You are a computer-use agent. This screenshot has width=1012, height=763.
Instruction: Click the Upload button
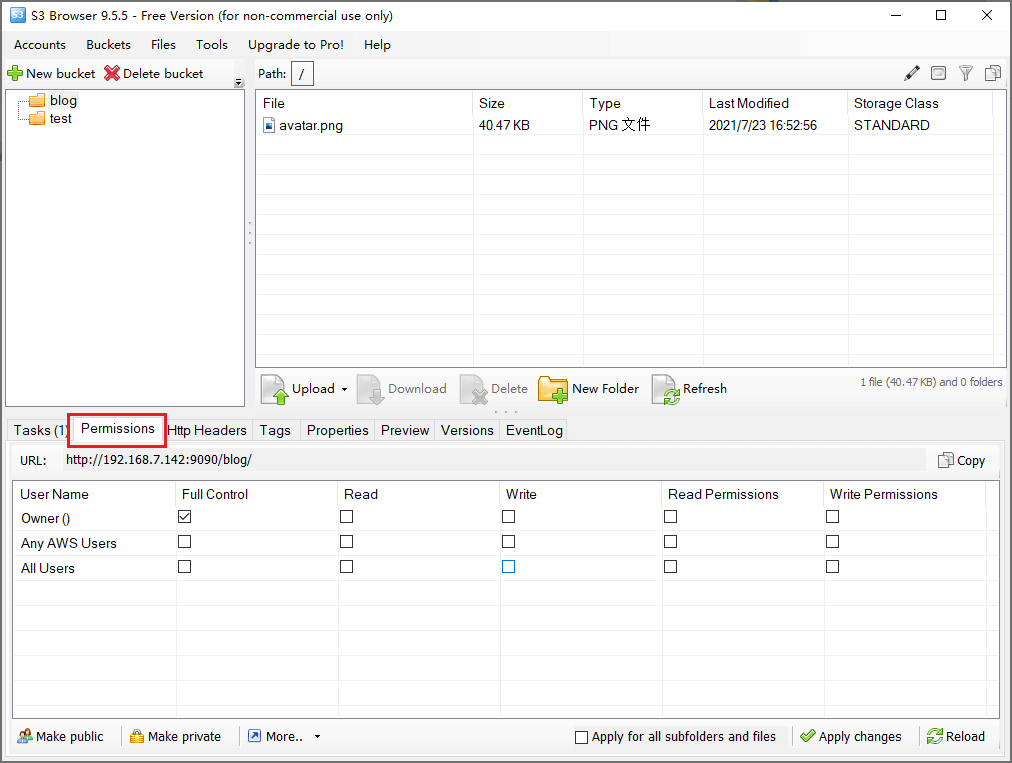click(x=298, y=389)
